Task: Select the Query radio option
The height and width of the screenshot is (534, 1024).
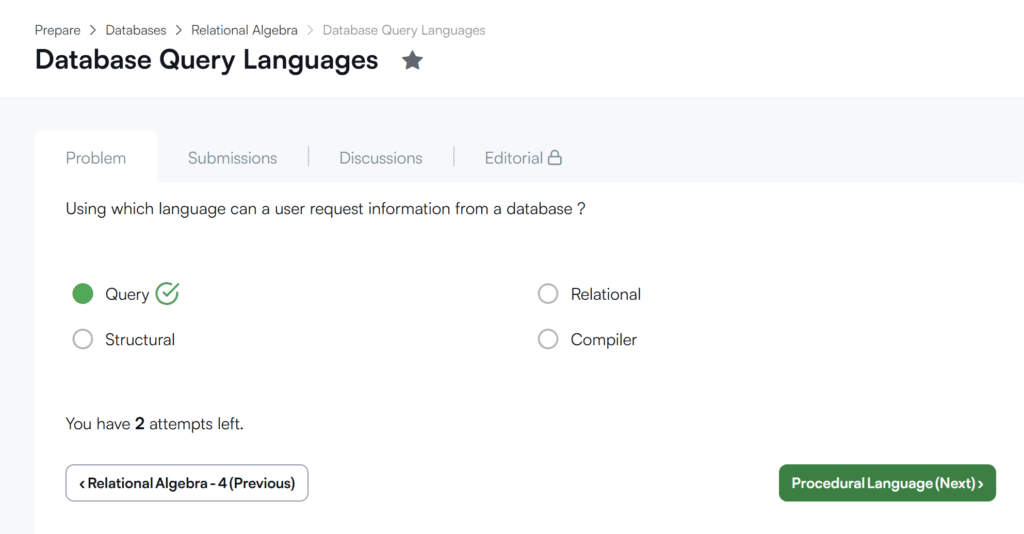Action: 83,294
